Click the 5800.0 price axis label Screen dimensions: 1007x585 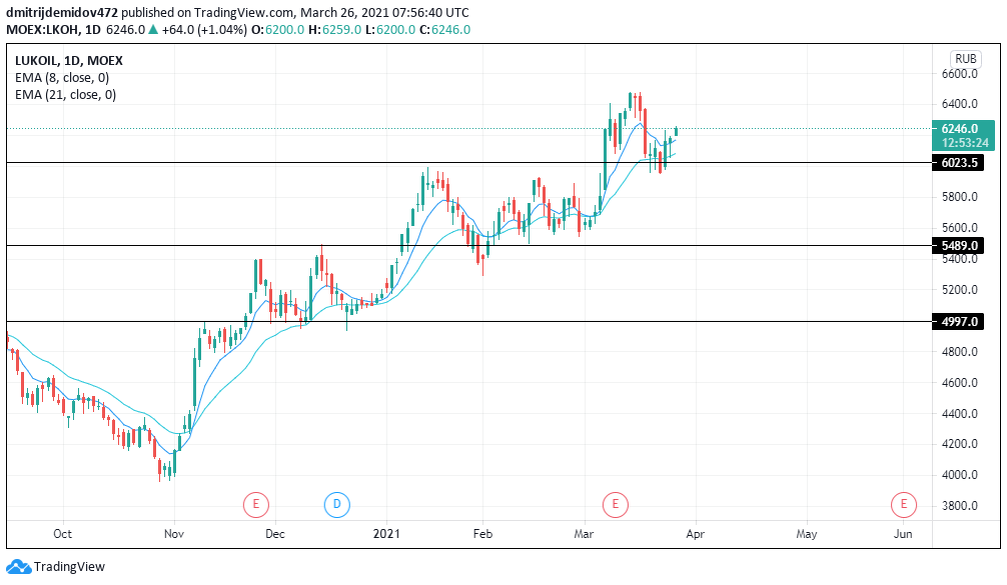[959, 196]
